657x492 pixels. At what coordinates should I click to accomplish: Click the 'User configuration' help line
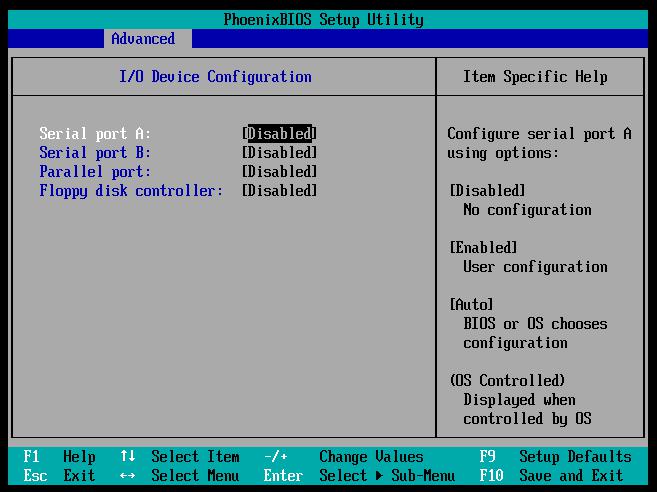pyautogui.click(x=535, y=267)
